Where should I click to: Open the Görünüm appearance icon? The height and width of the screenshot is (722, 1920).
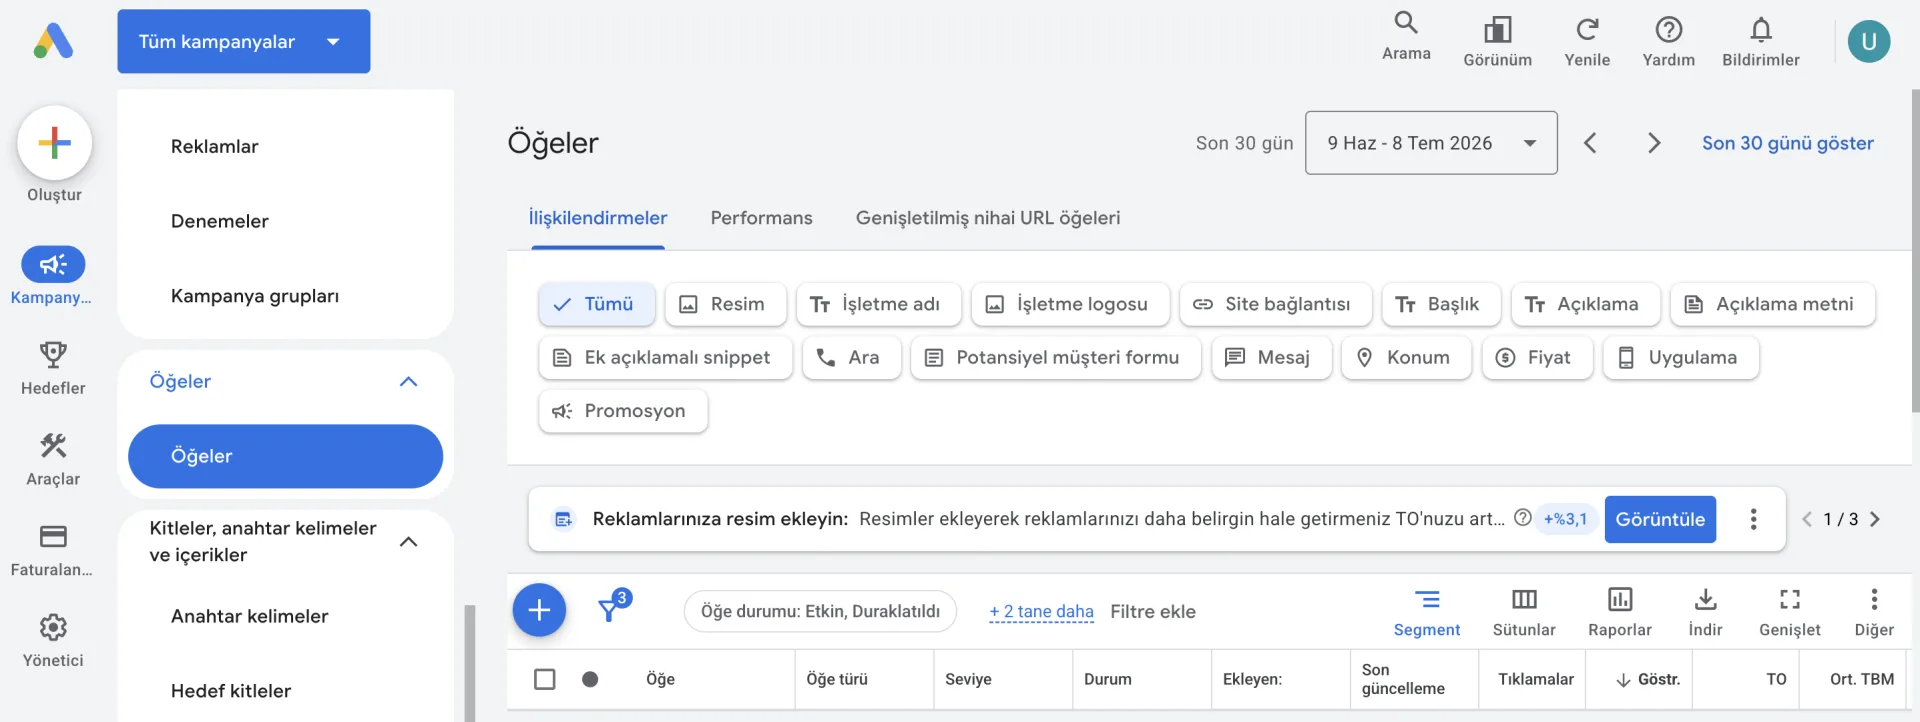1497,29
